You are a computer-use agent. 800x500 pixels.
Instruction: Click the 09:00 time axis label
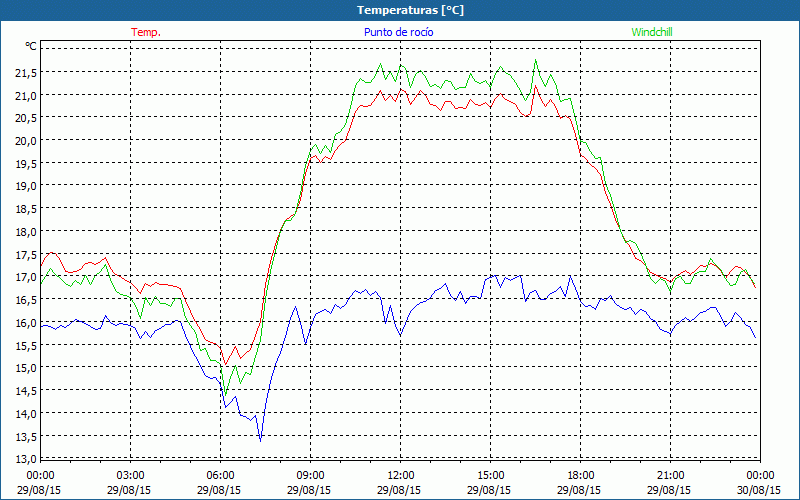click(x=310, y=476)
